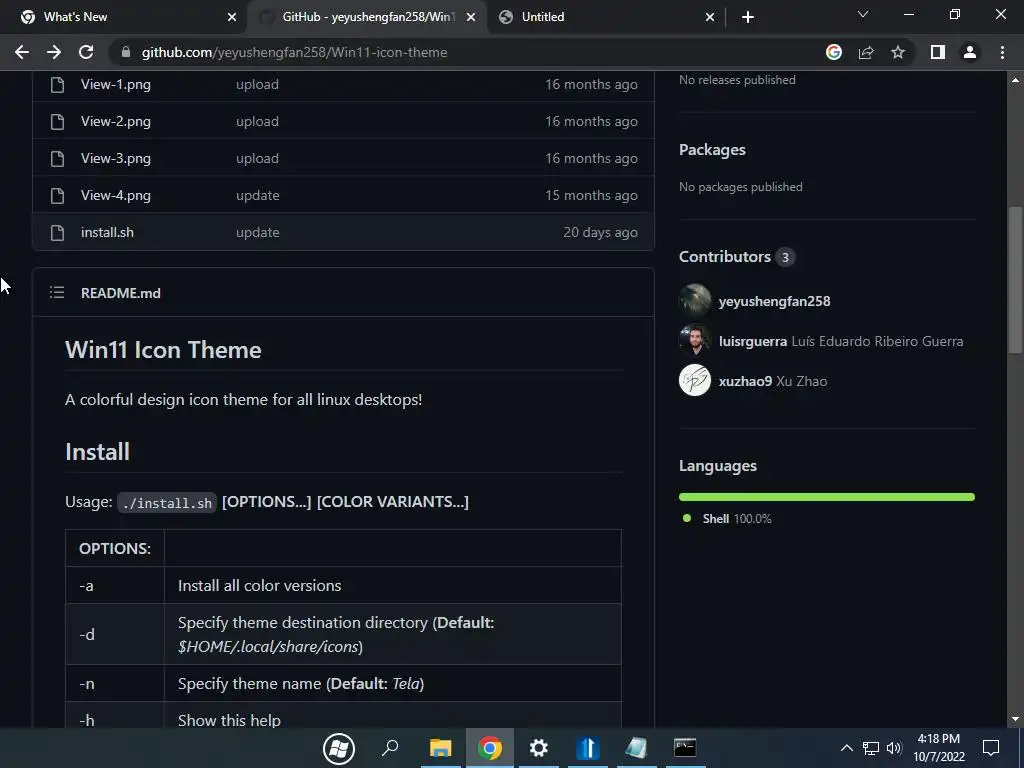The height and width of the screenshot is (768, 1024).
Task: Click 'Specify theme name' cell
Action: point(392,684)
